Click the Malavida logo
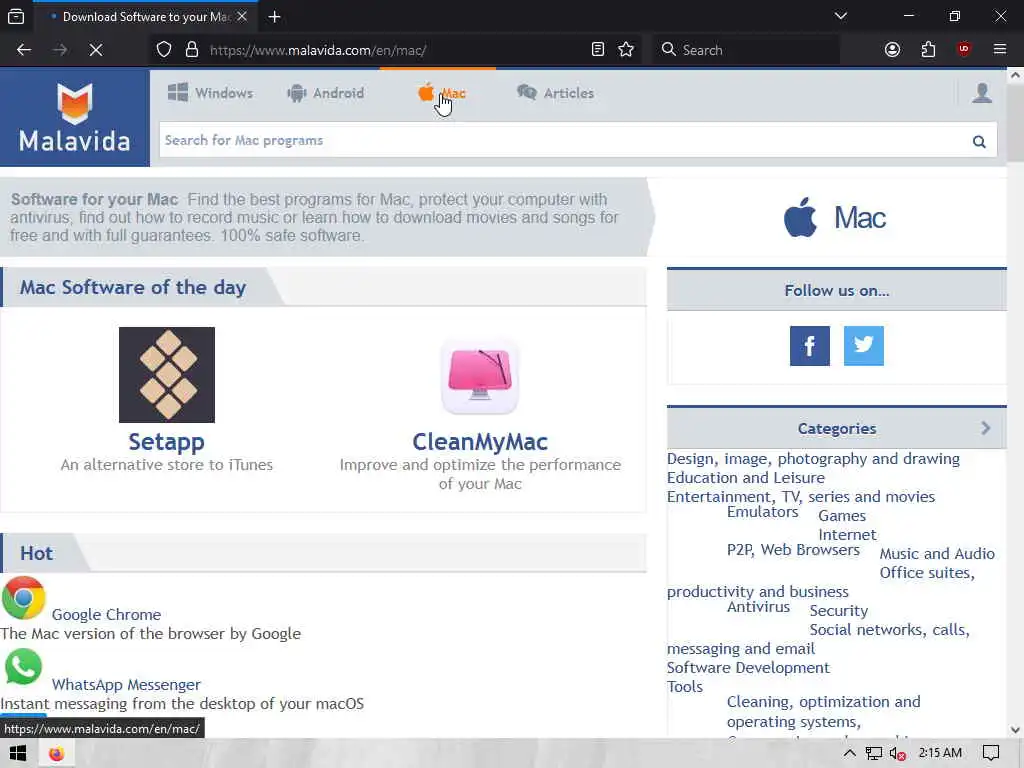Viewport: 1024px width, 768px height. coord(74,118)
